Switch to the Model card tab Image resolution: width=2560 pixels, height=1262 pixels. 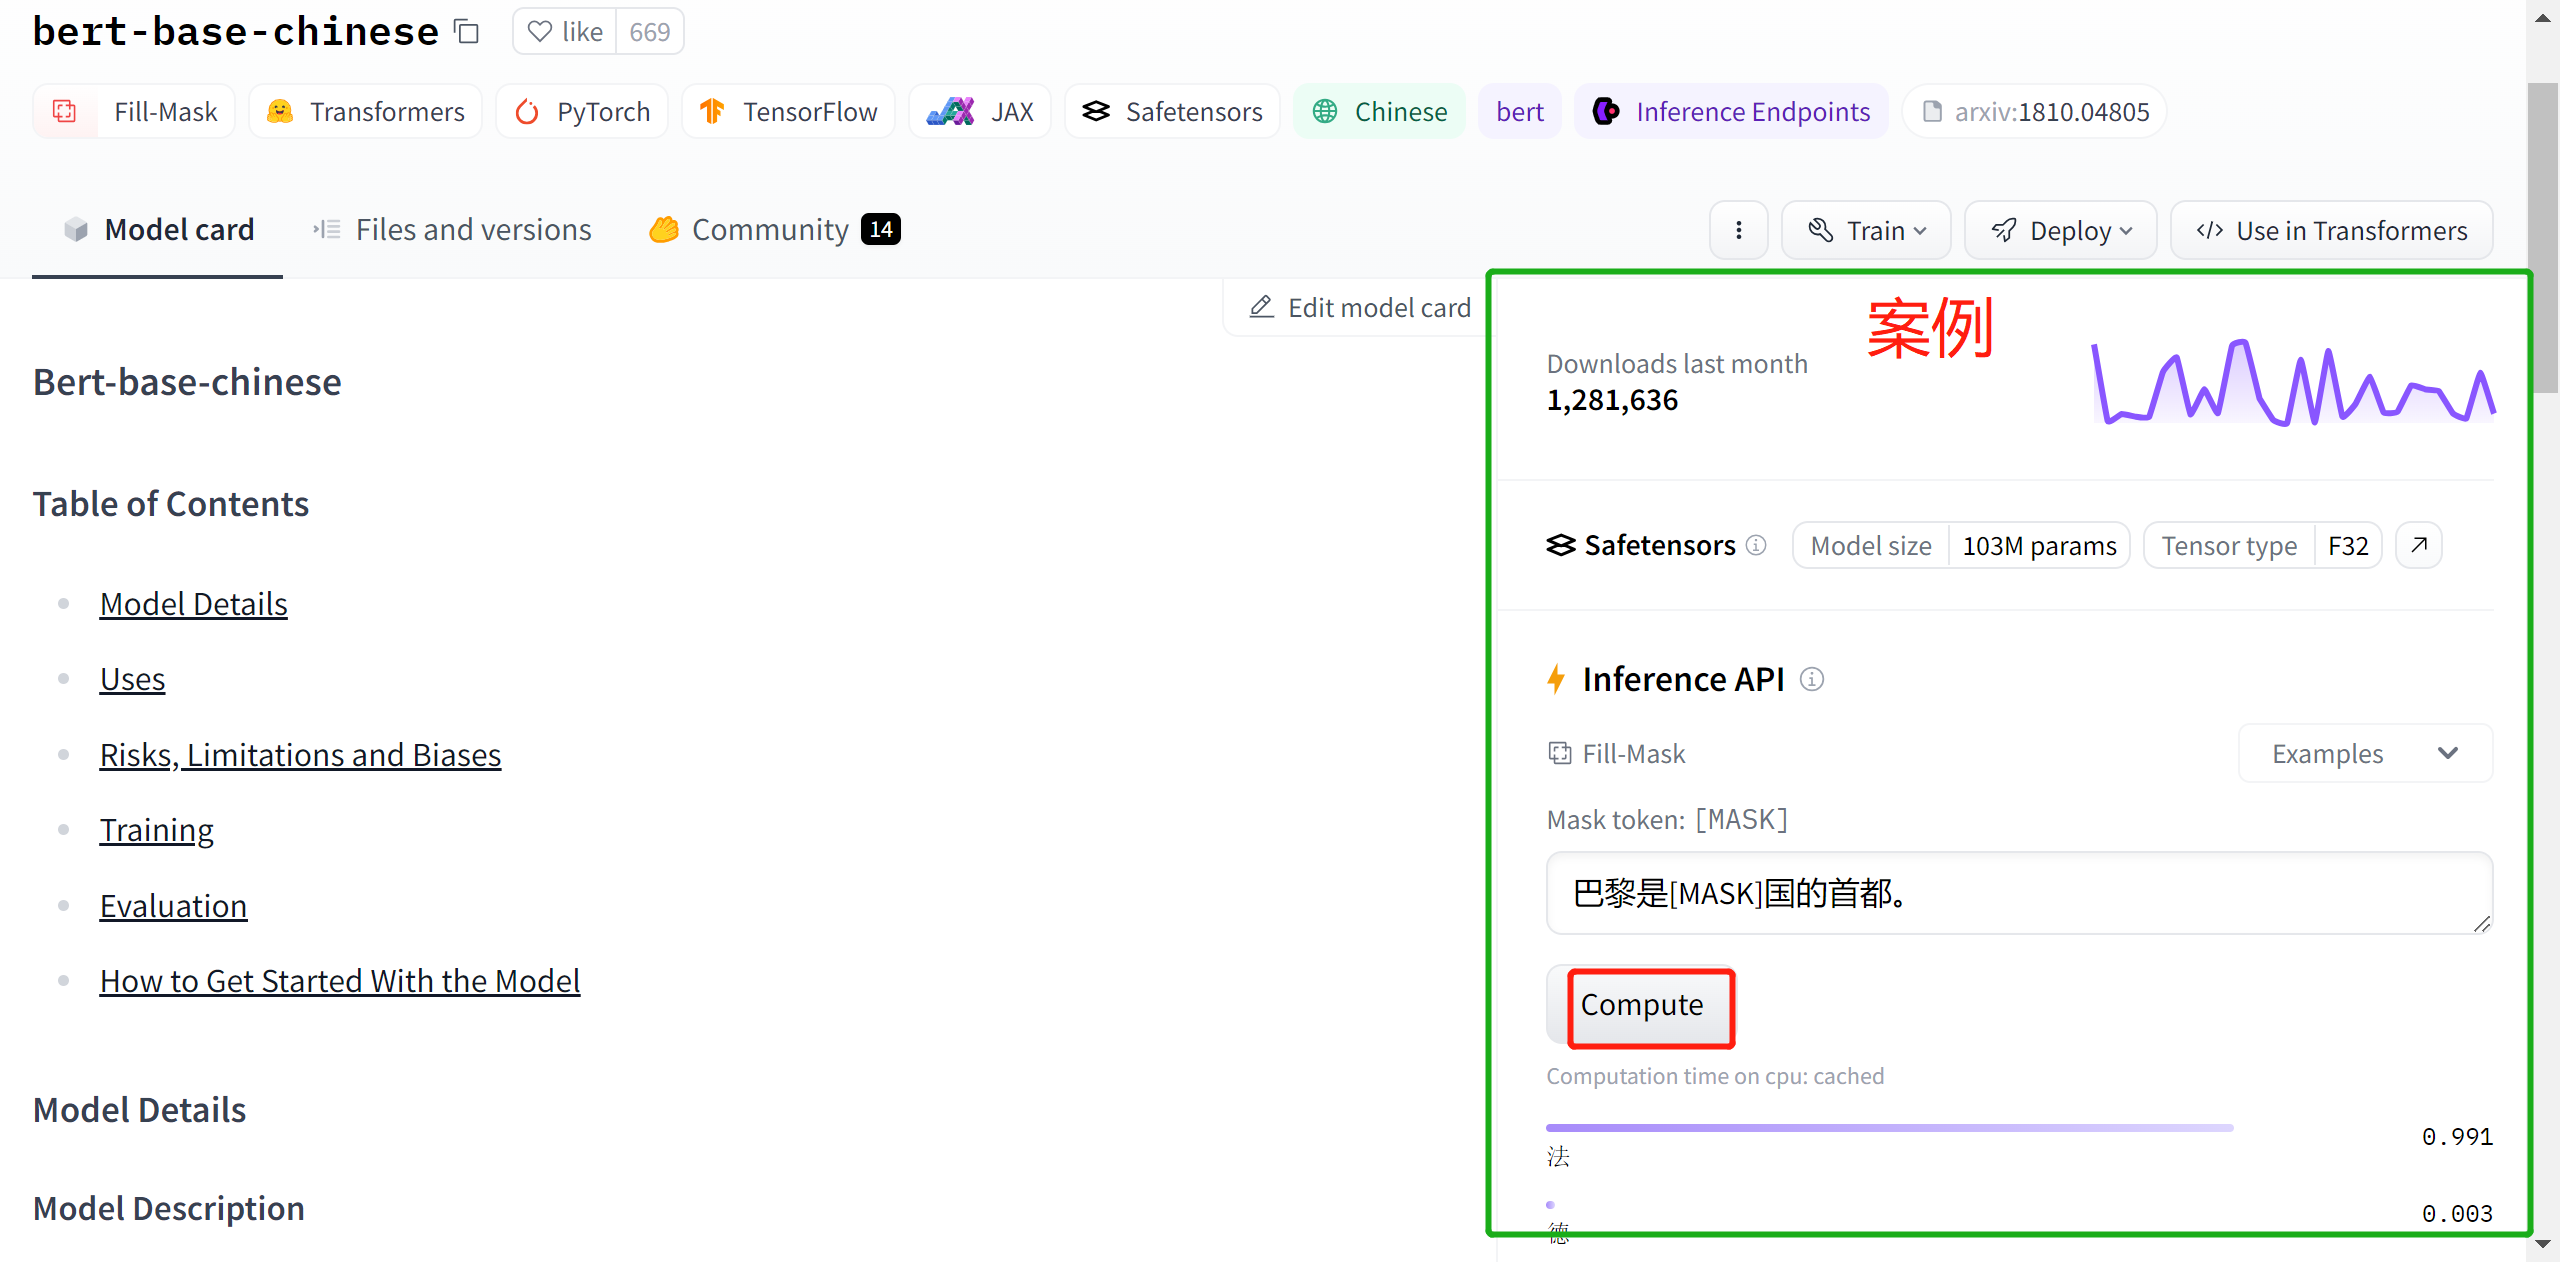point(158,230)
